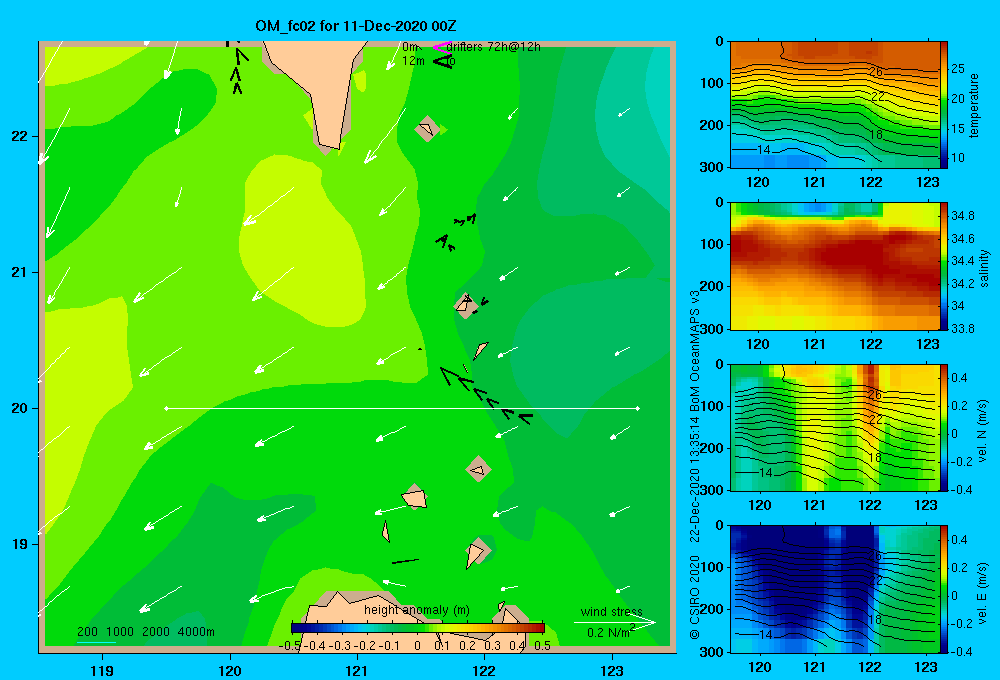
Task: Click the 10 tick on temperature color scale
Action: (x=957, y=158)
